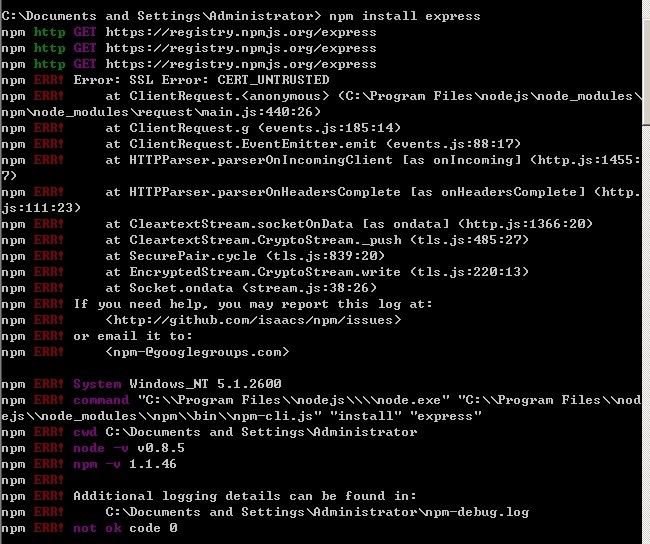
Task: Click the 'SSL Error: CERT_UNTRUSTED' message
Action: [x=229, y=80]
